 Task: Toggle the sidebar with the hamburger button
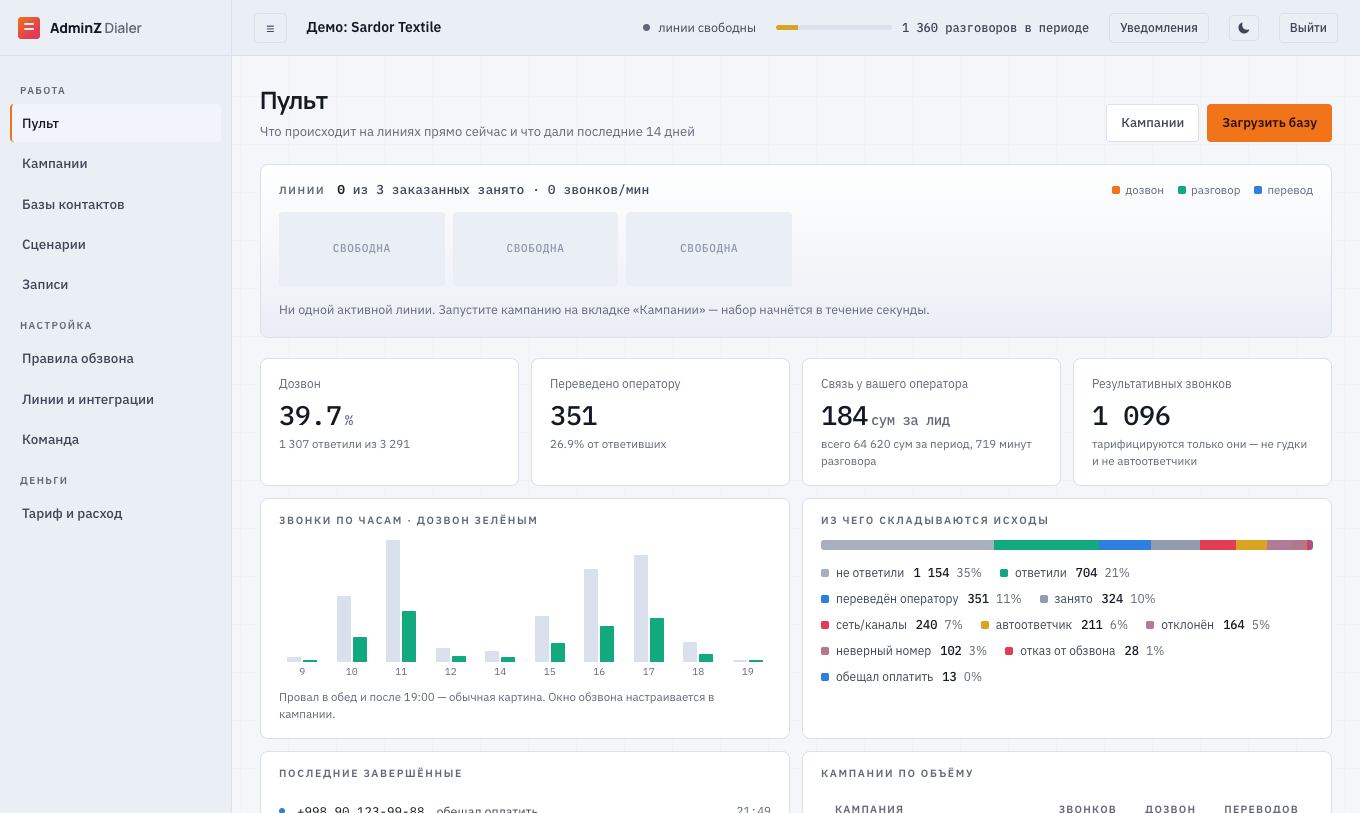tap(270, 28)
